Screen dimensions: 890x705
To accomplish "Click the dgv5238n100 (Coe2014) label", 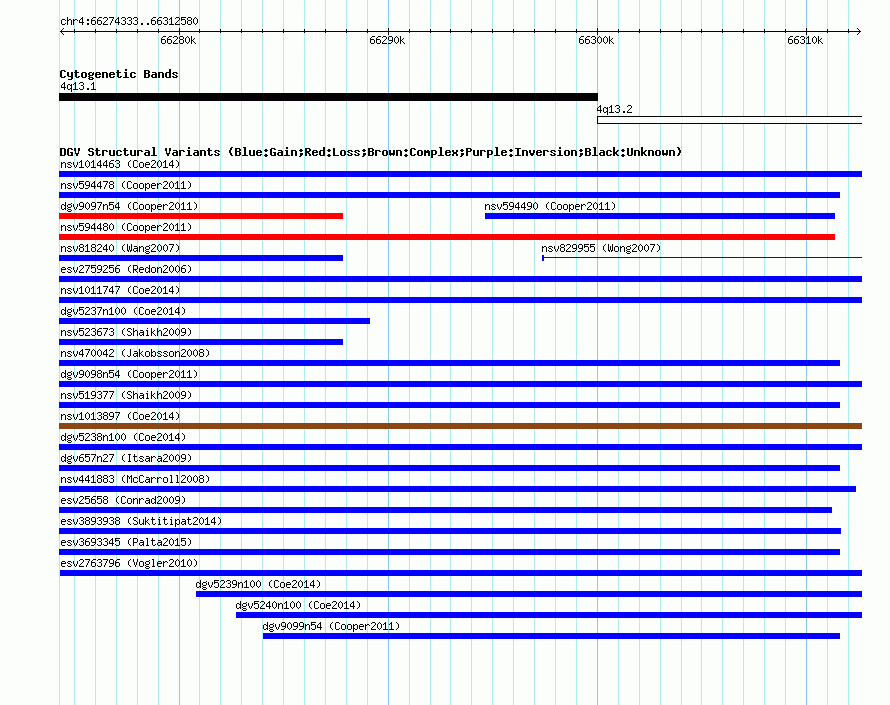I will point(123,438).
